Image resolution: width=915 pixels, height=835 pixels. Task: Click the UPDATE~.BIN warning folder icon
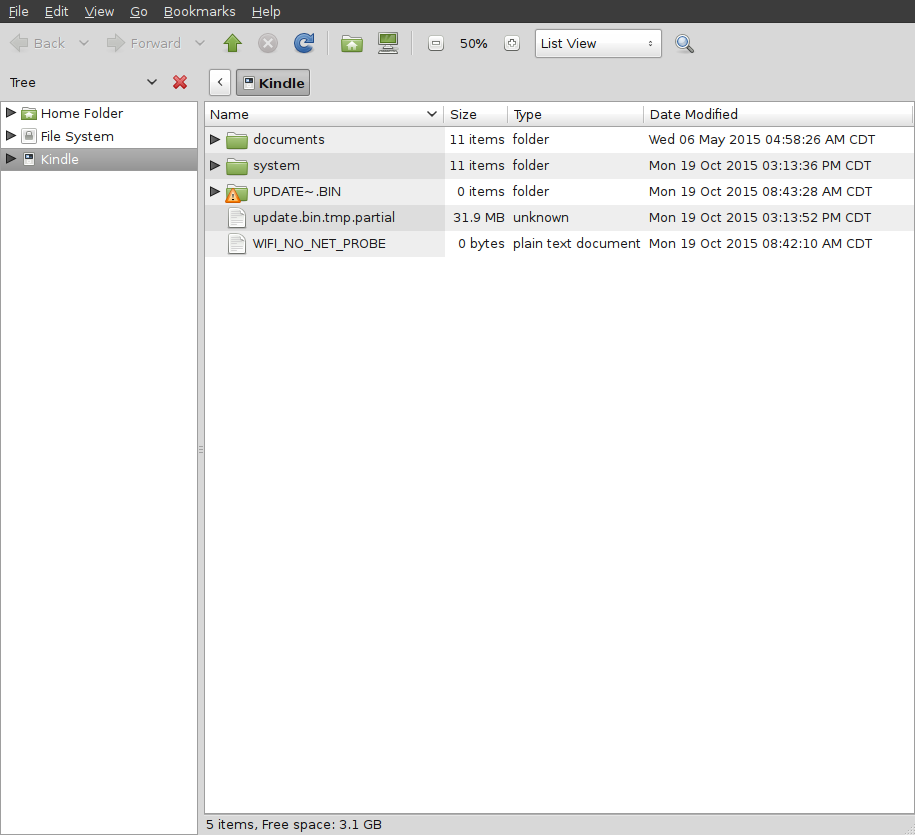coord(237,193)
